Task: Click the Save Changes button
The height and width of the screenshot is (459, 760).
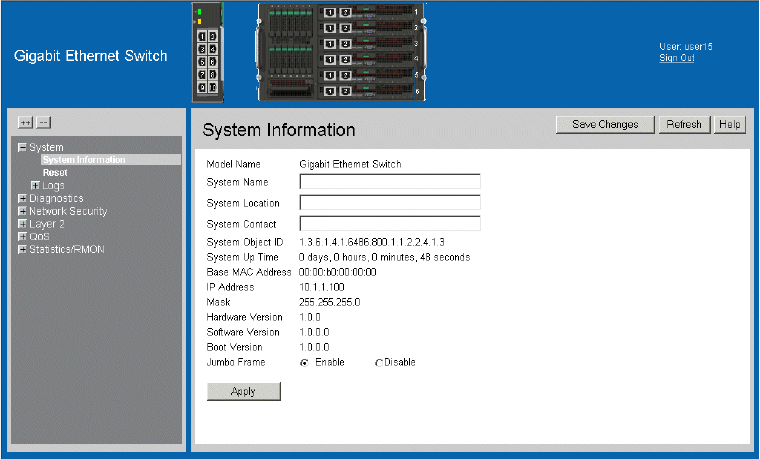Action: 605,125
